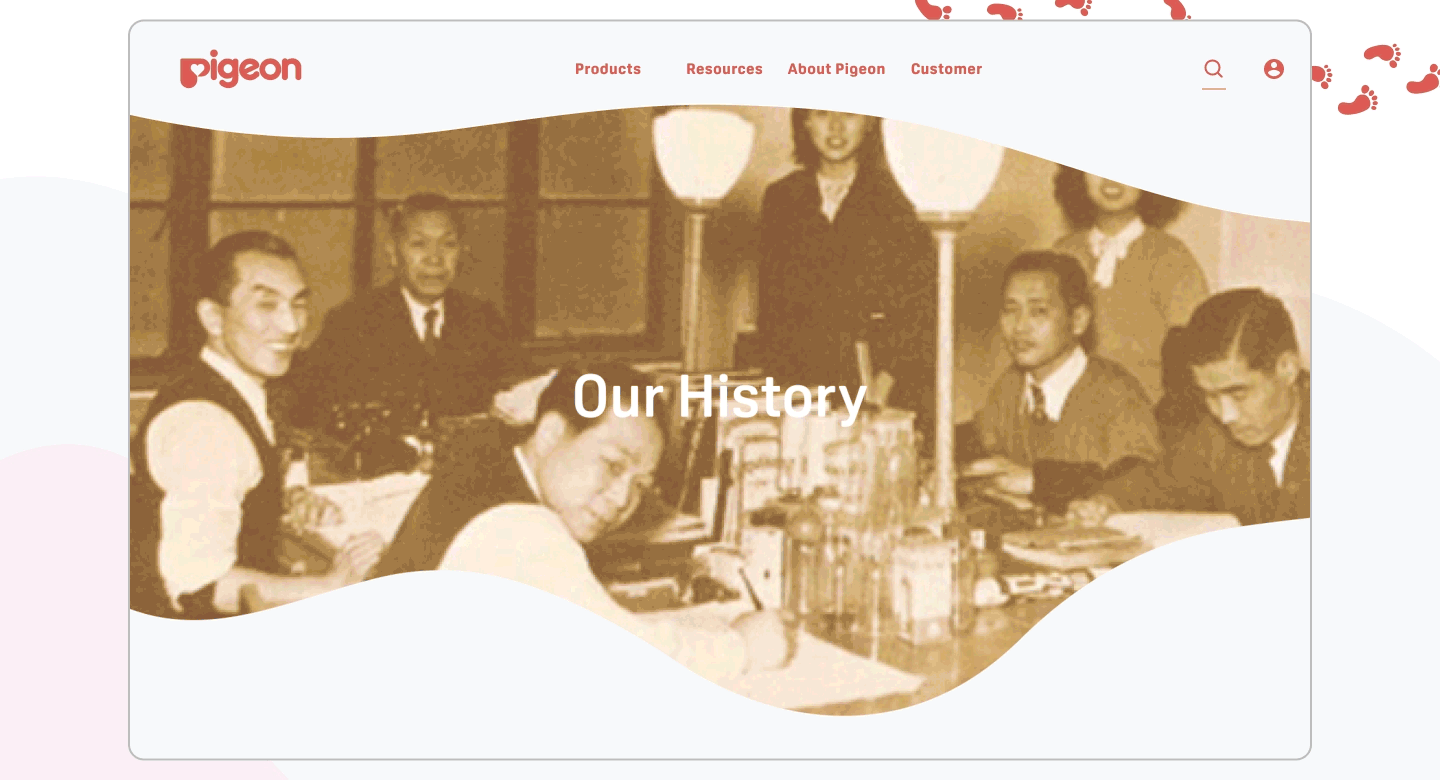Click the underline beneath the search icon

(1214, 89)
